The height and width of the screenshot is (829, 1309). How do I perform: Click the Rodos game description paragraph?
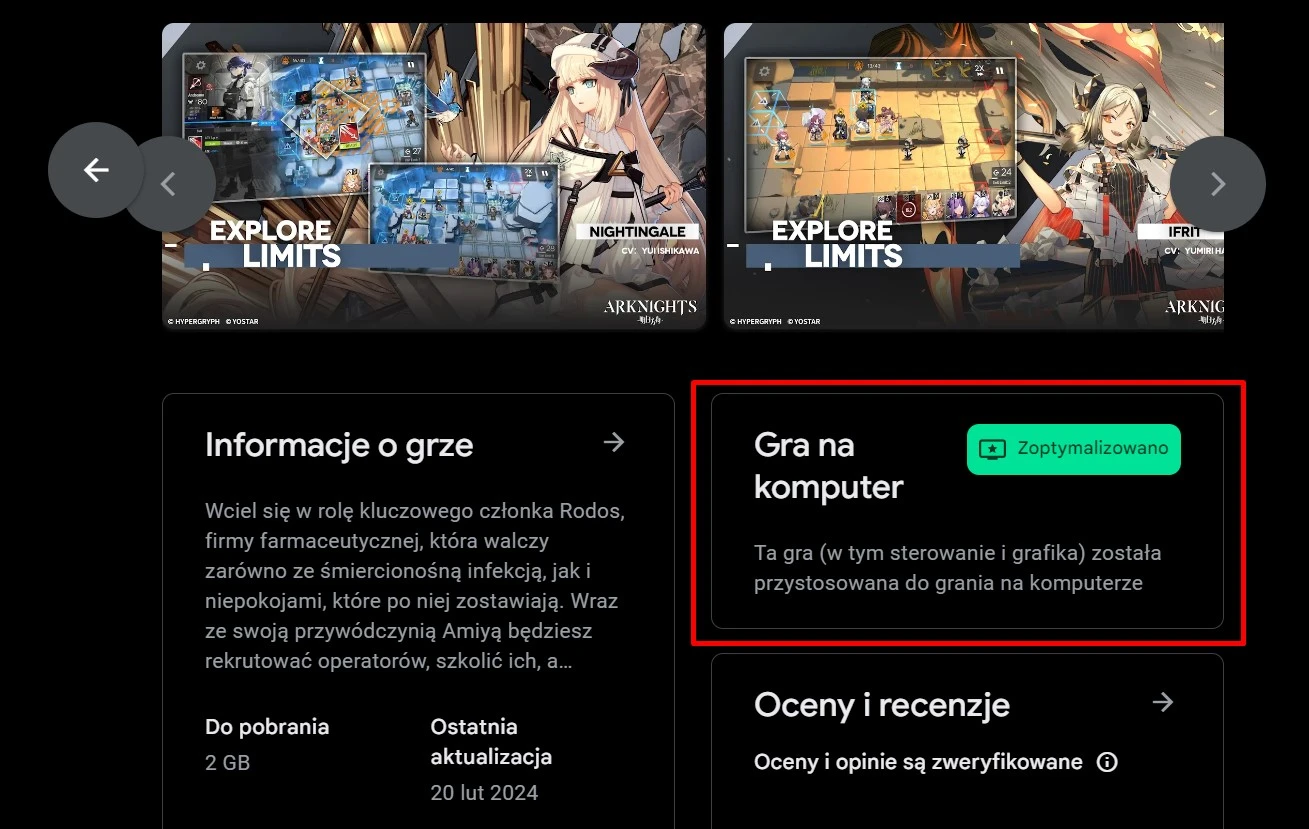pyautogui.click(x=415, y=587)
